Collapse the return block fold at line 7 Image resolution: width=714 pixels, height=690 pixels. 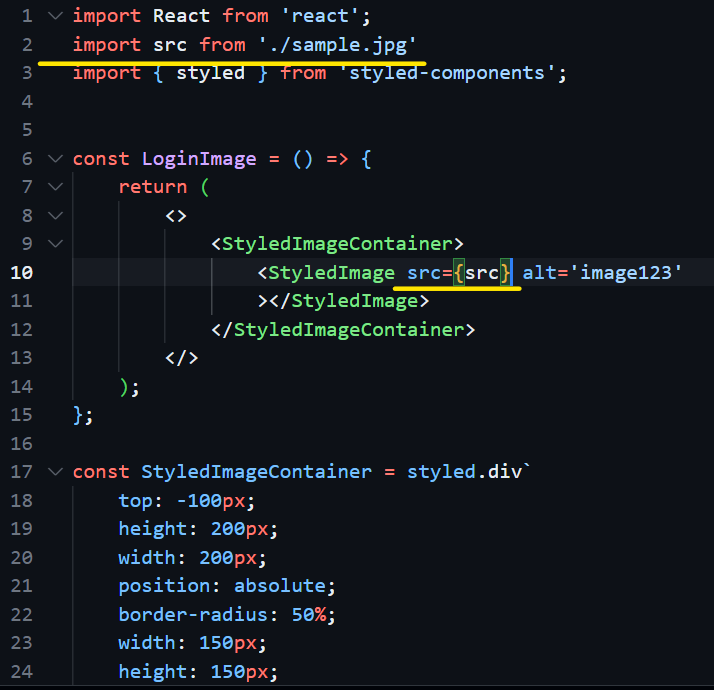(55, 187)
